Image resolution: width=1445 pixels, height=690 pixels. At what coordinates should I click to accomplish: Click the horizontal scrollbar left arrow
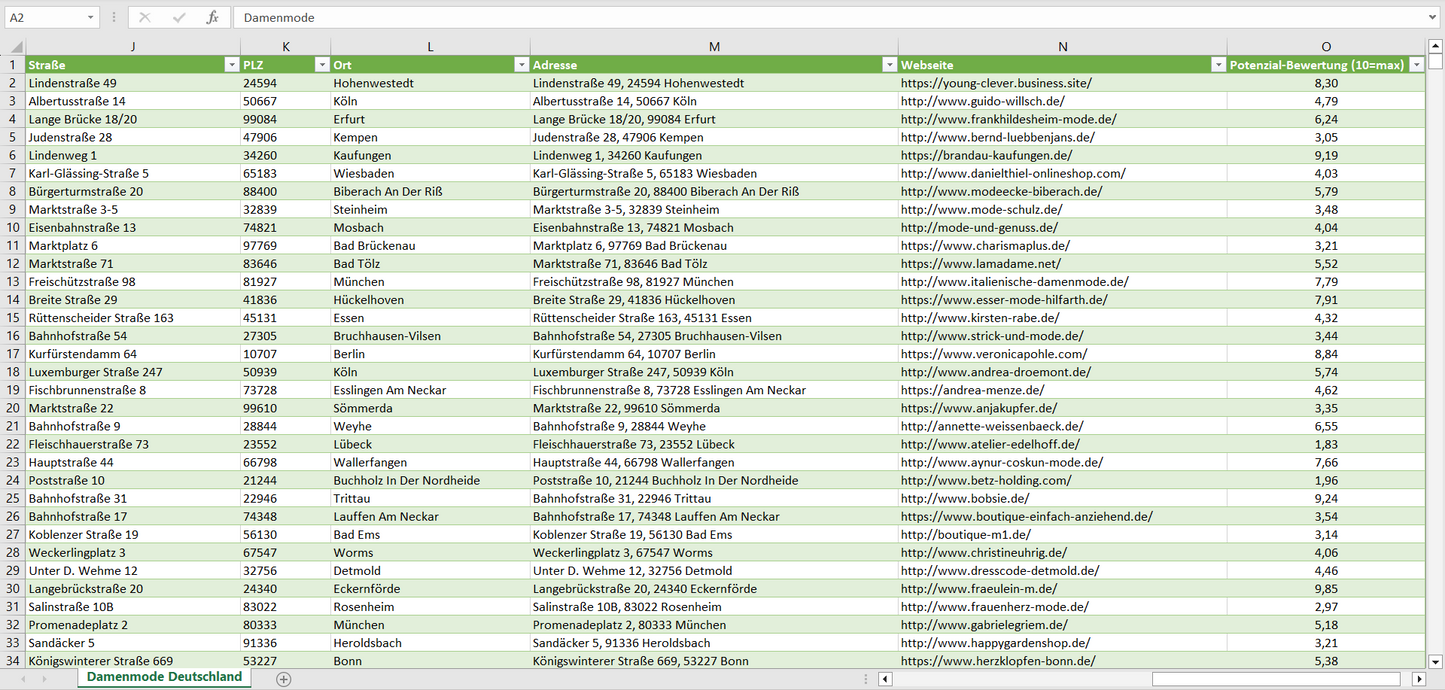point(885,679)
